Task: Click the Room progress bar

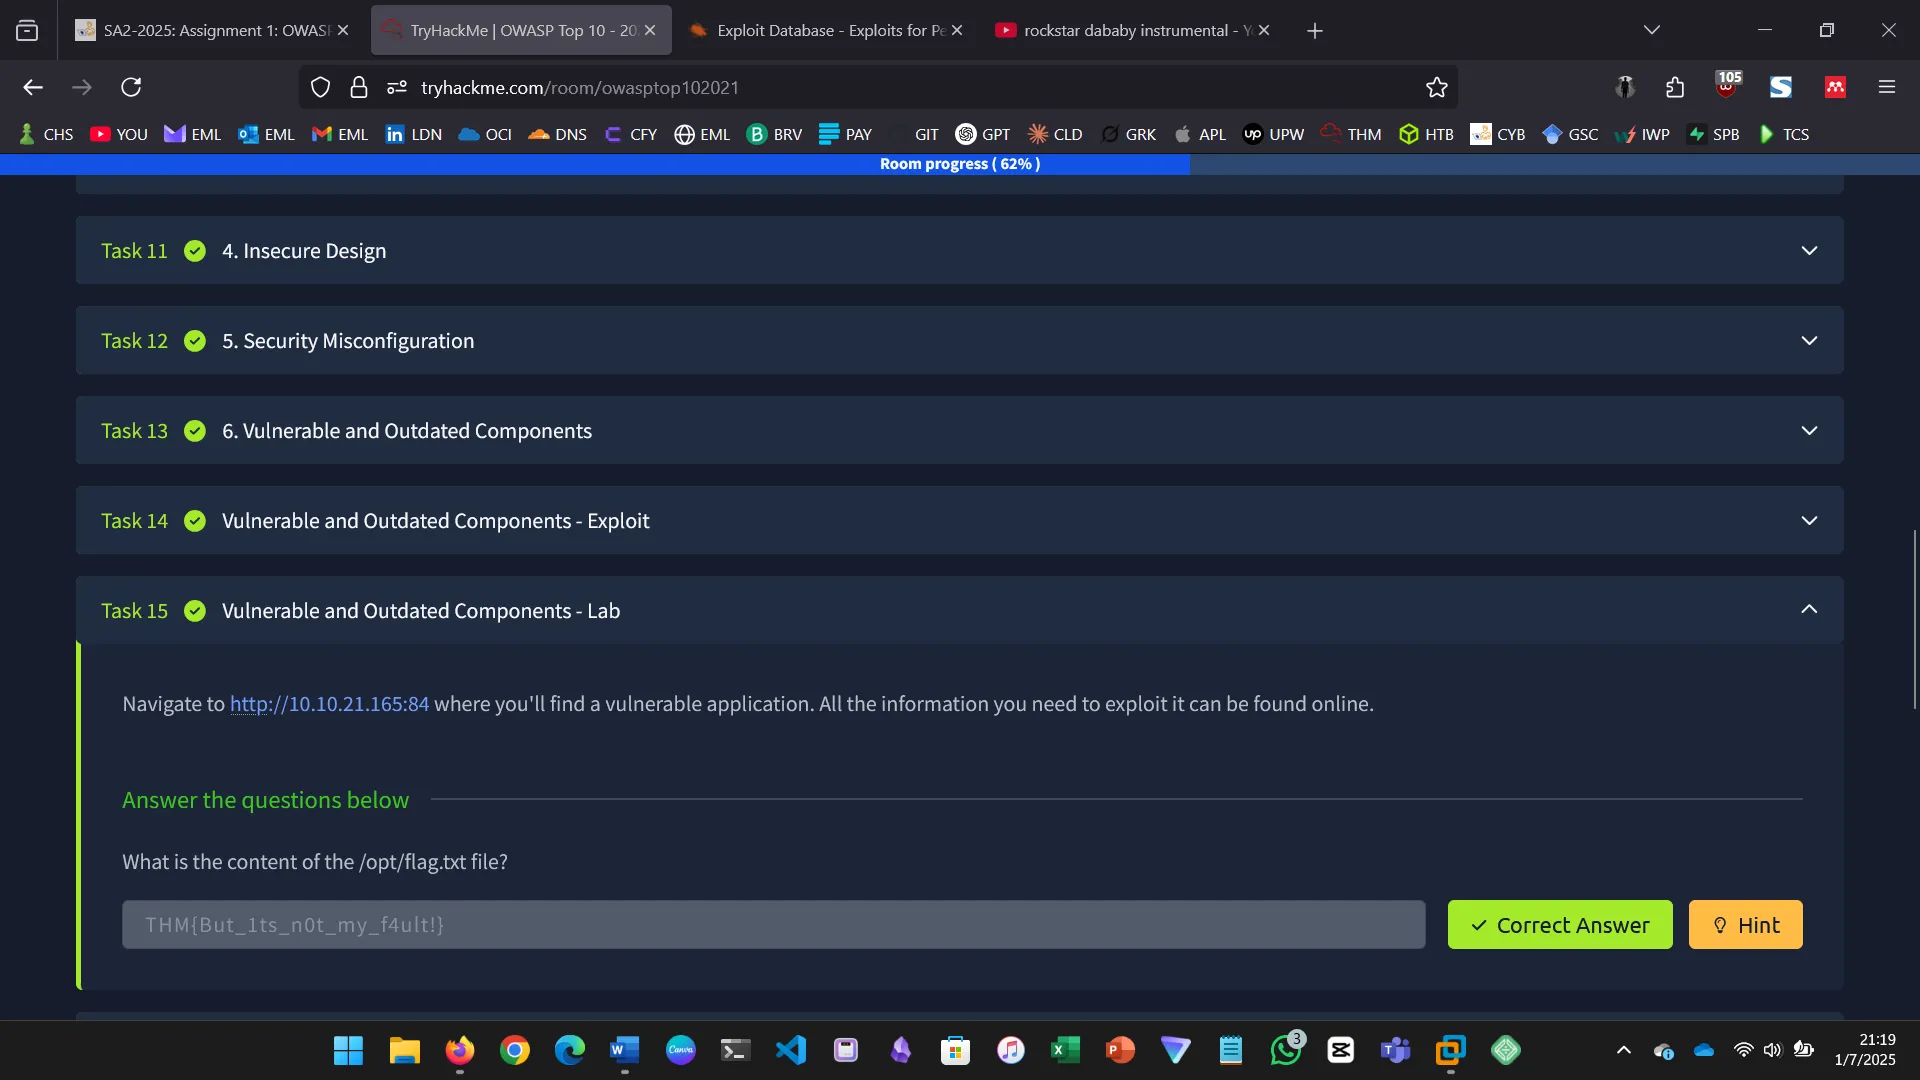Action: click(960, 164)
